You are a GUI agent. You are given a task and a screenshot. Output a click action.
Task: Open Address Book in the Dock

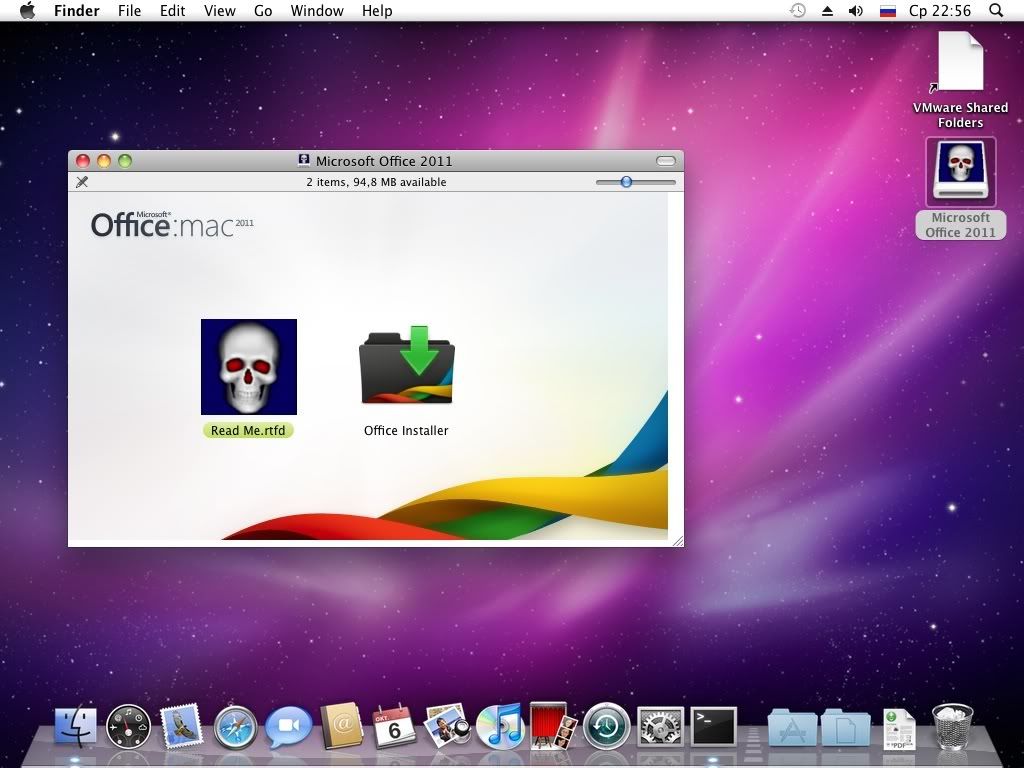[341, 726]
